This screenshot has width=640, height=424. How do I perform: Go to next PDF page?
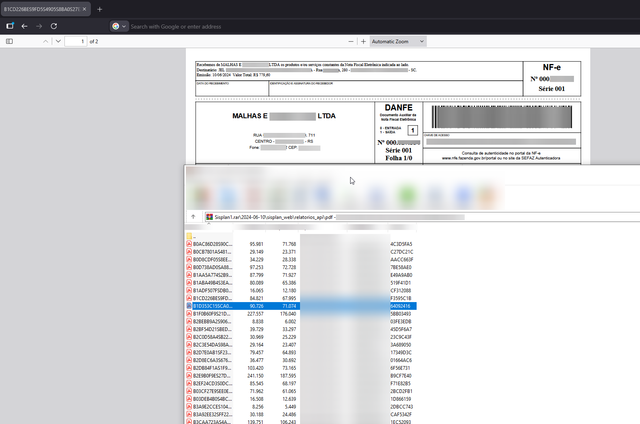pyautogui.click(x=58, y=41)
